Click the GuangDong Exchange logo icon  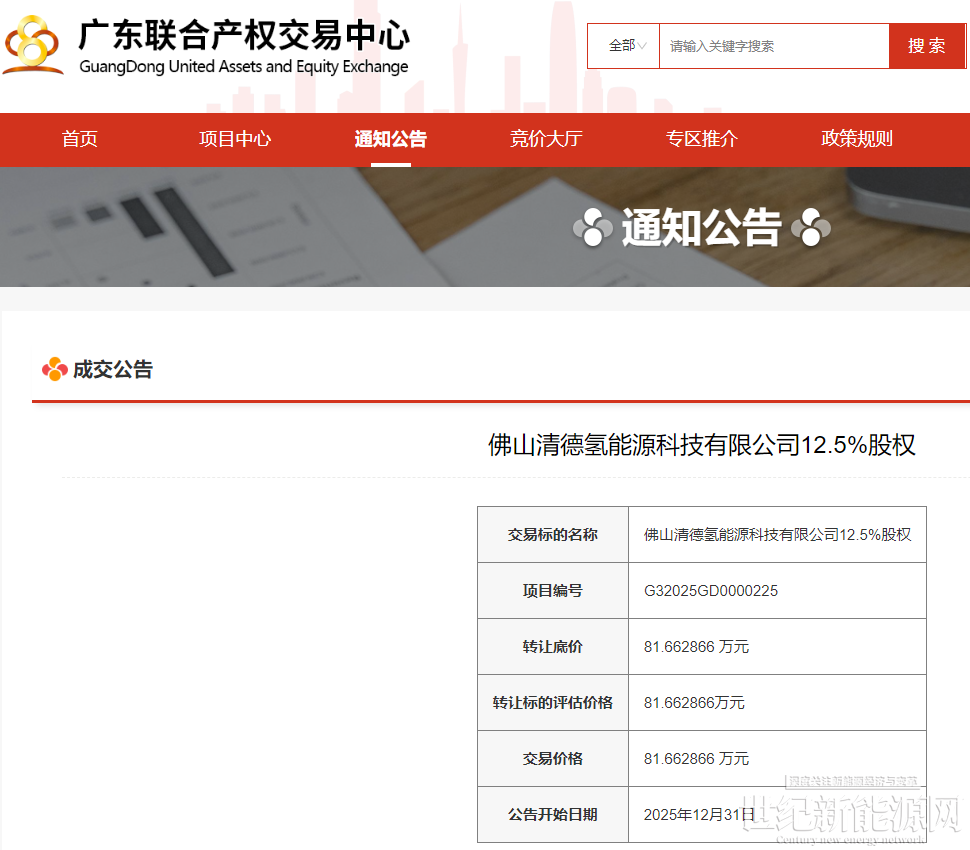[x=33, y=44]
